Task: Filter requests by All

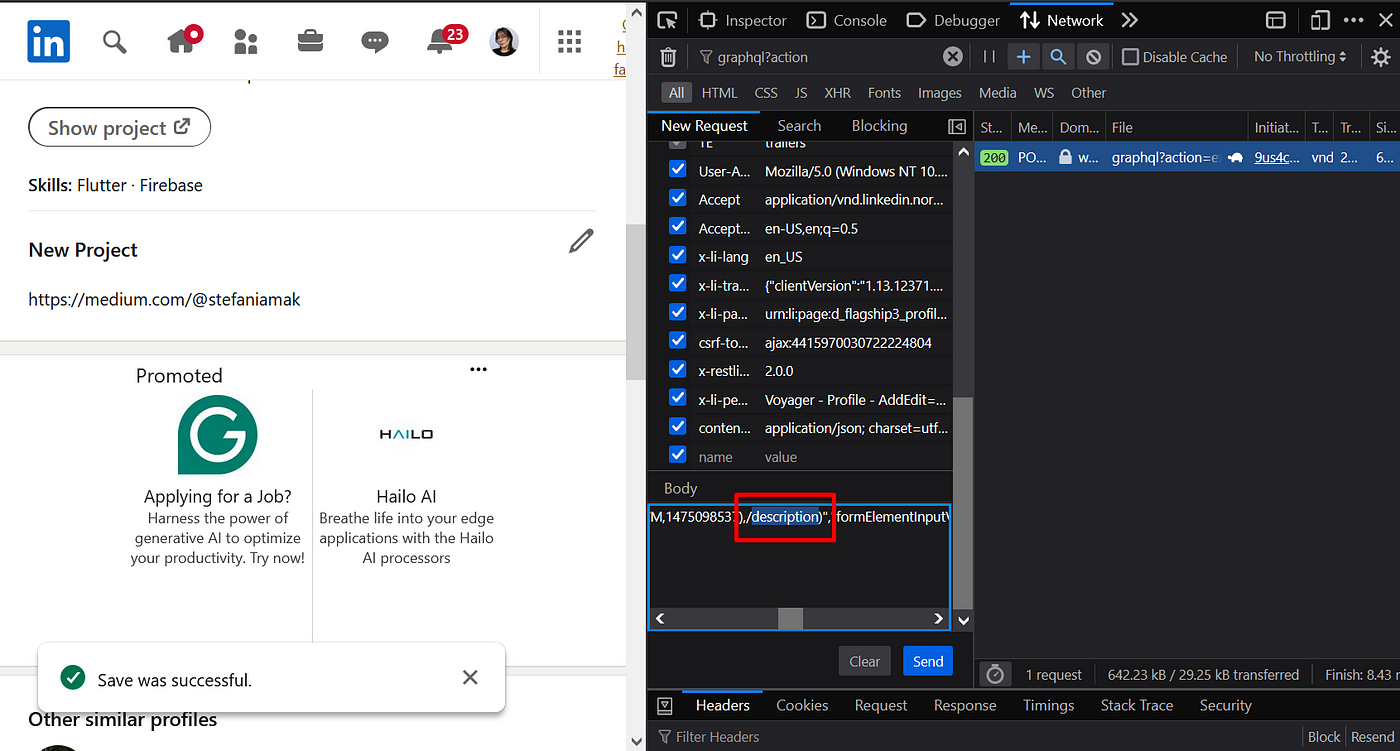Action: 677,93
